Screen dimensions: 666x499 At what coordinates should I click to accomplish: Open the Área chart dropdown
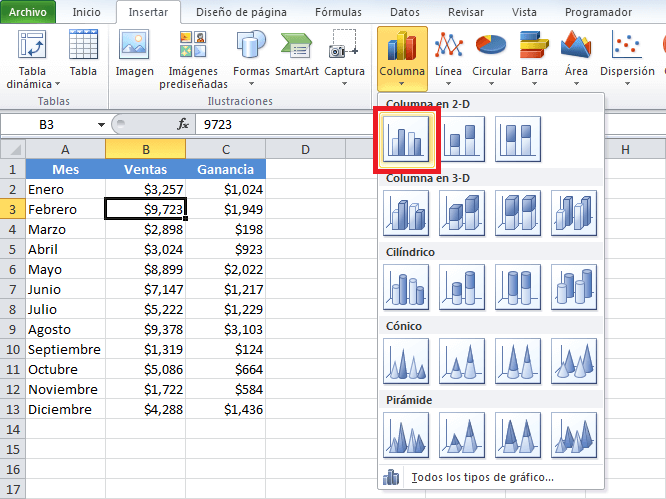click(576, 57)
